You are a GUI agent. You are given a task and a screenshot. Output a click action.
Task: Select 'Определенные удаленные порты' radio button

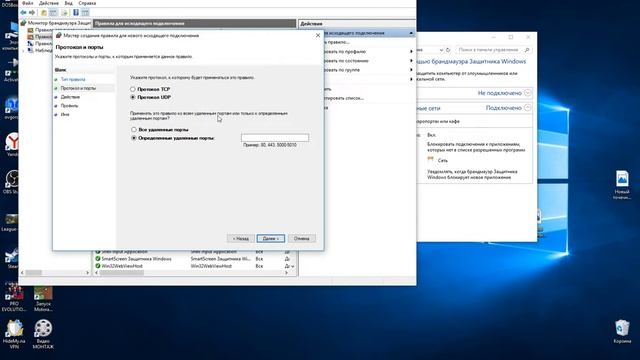coord(133,138)
